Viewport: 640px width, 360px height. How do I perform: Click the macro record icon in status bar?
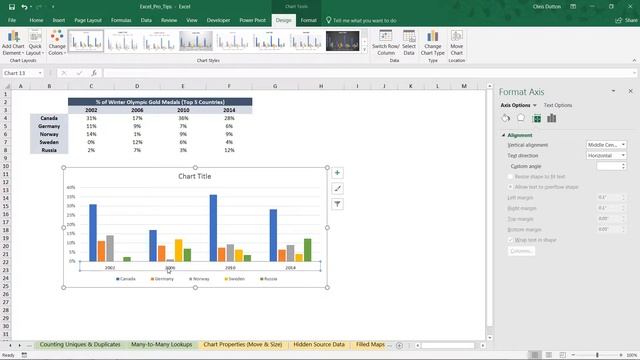click(24, 355)
